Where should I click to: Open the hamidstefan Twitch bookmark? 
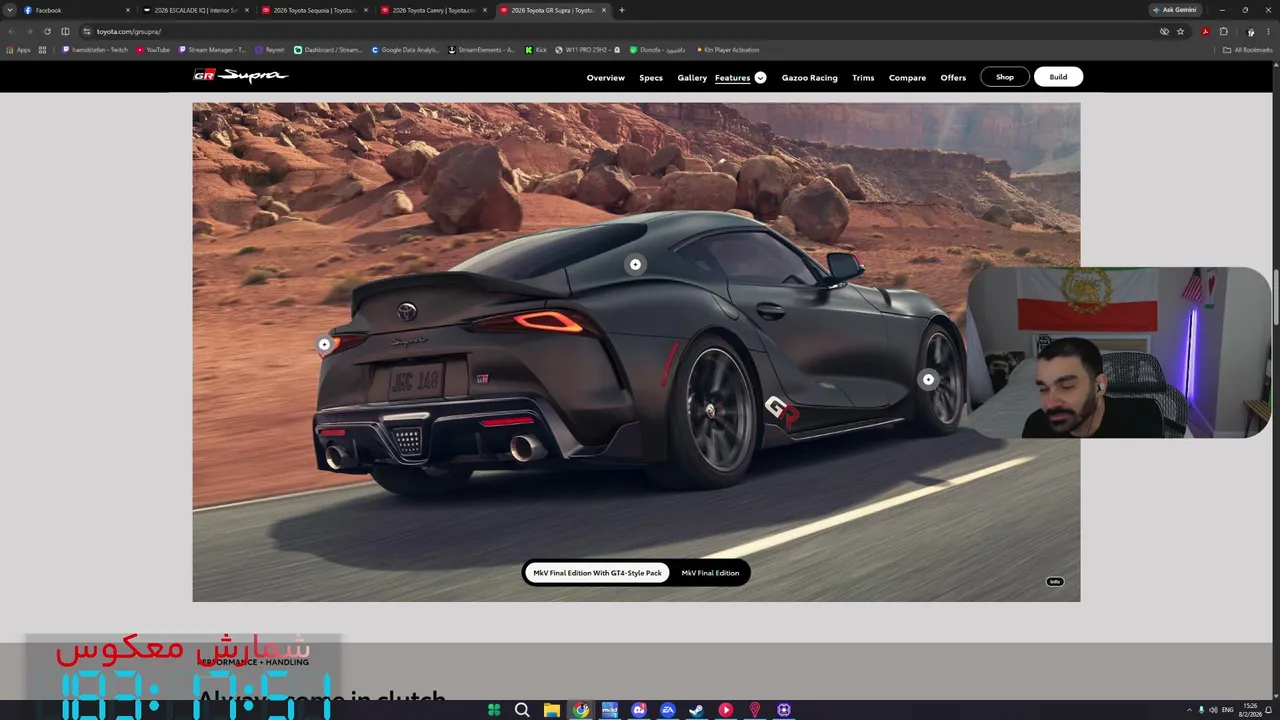(x=96, y=50)
